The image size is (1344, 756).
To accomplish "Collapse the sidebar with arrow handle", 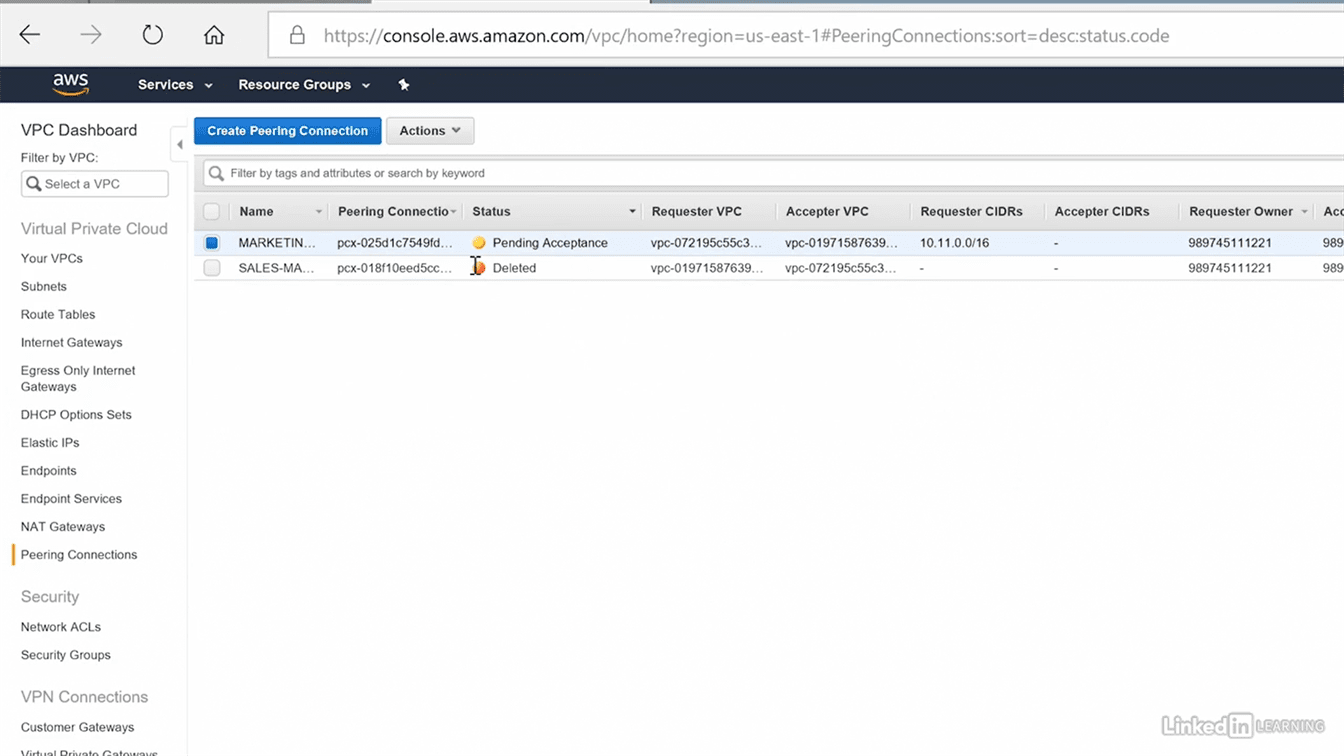I will (x=180, y=145).
